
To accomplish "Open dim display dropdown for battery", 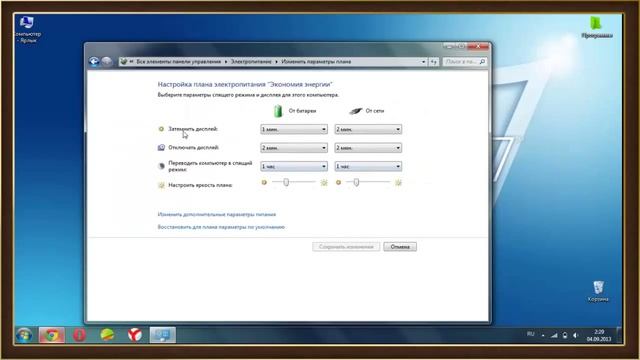I will (294, 129).
